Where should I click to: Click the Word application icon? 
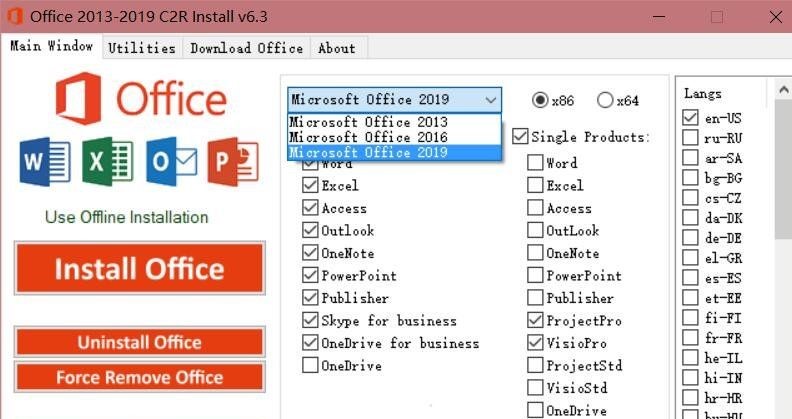pos(45,162)
